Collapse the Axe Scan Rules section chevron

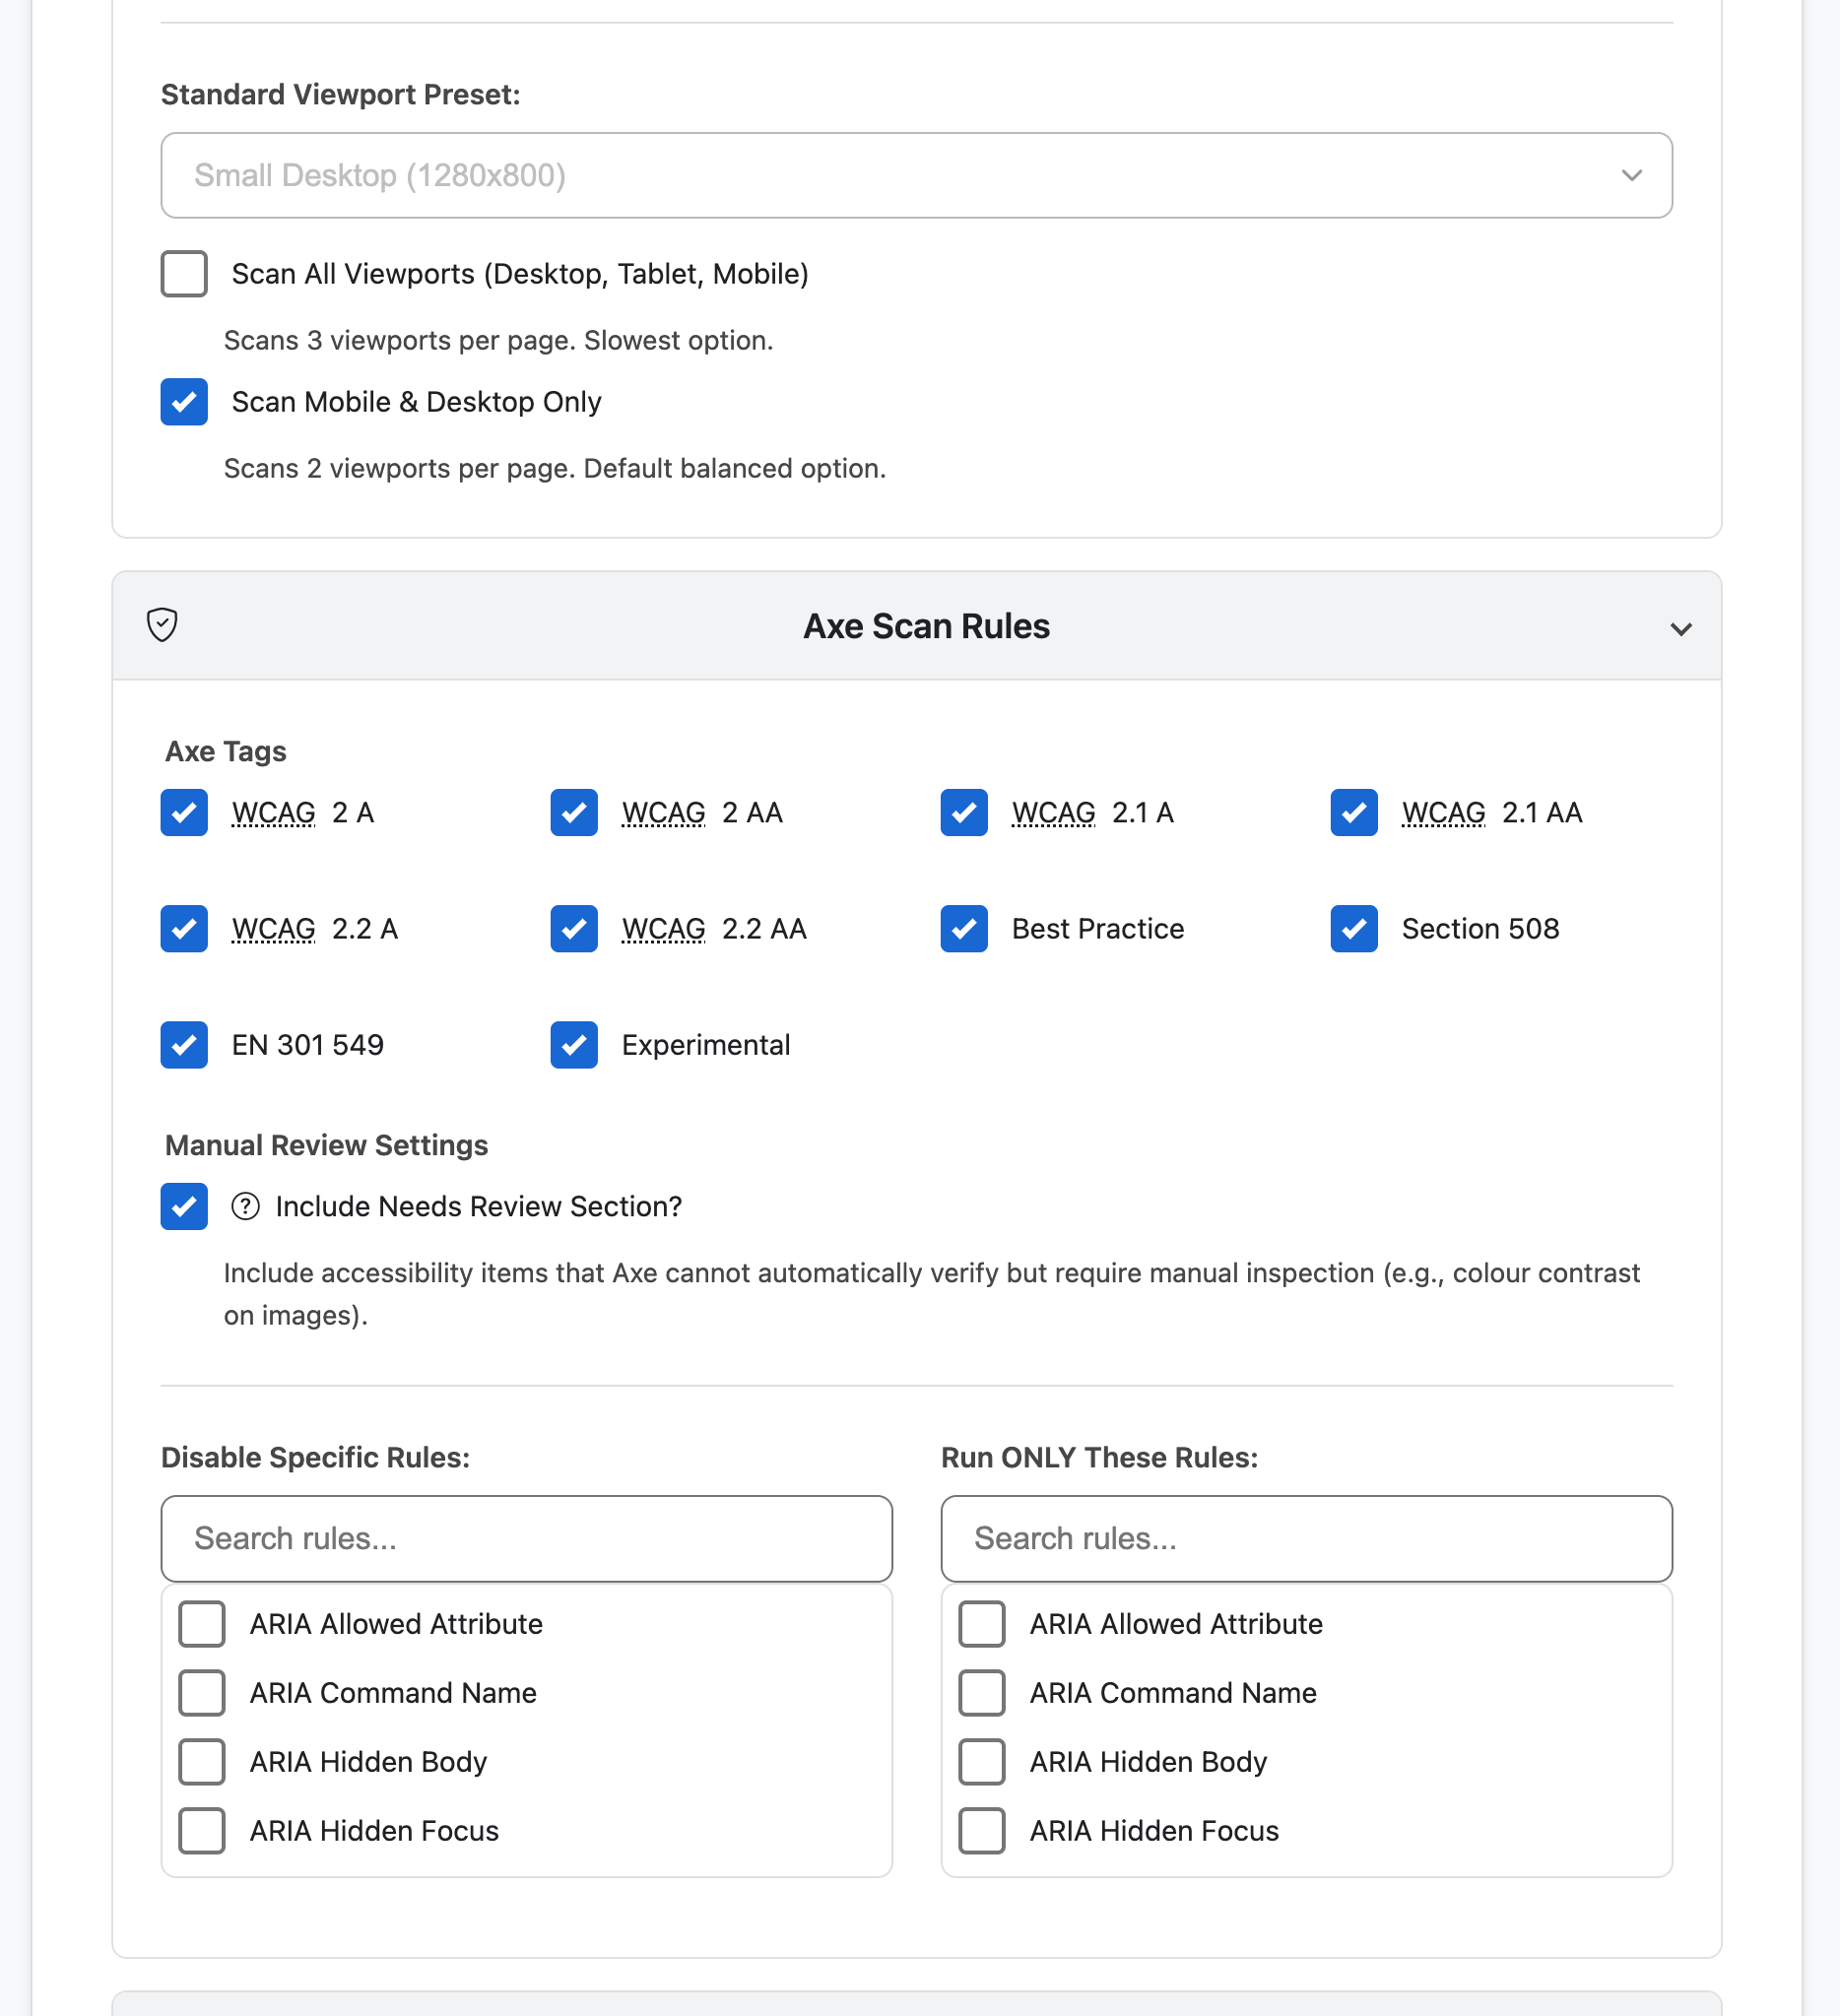1681,628
